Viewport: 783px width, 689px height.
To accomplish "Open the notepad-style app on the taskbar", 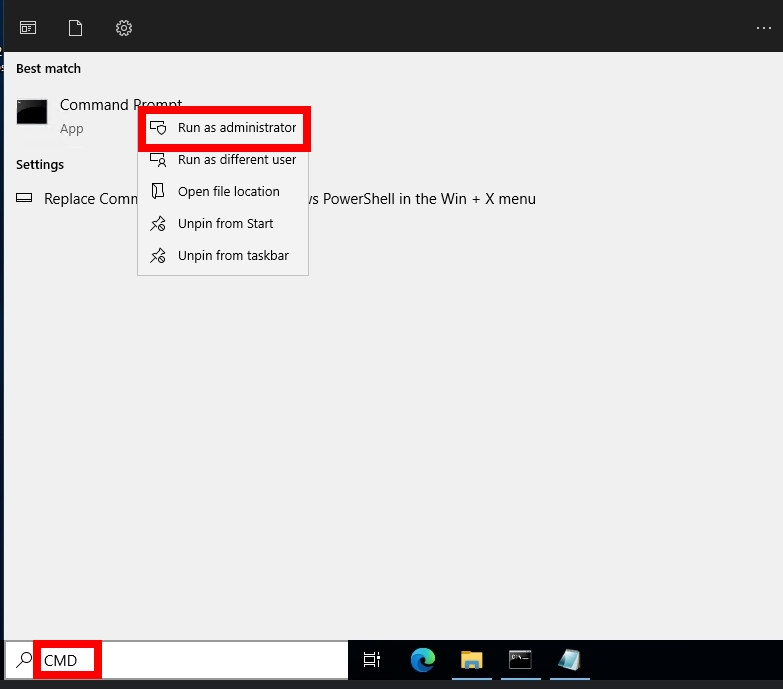I will click(x=569, y=660).
